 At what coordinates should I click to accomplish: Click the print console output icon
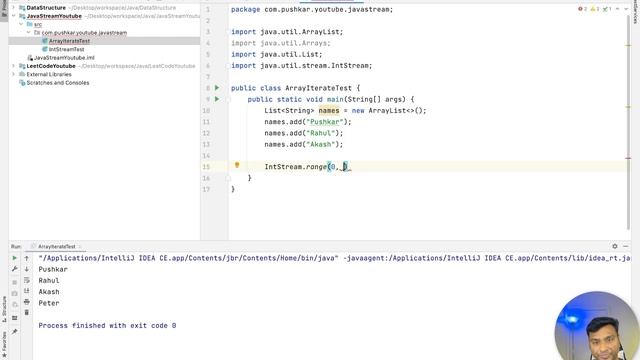(x=27, y=302)
